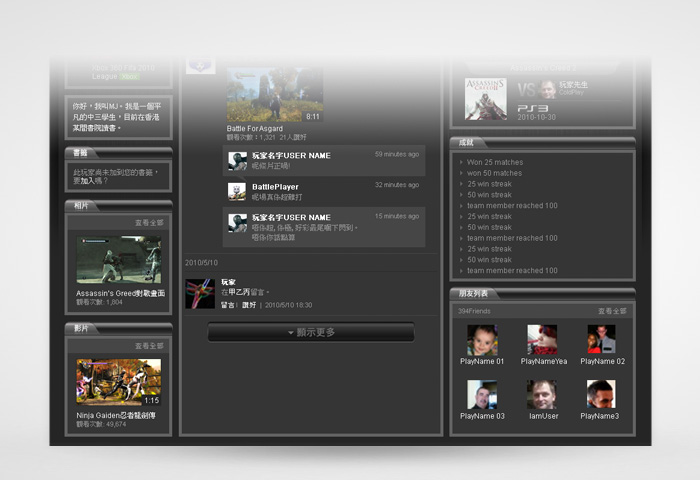The height and width of the screenshot is (480, 700).
Task: Click 394Friends count text
Action: click(474, 311)
